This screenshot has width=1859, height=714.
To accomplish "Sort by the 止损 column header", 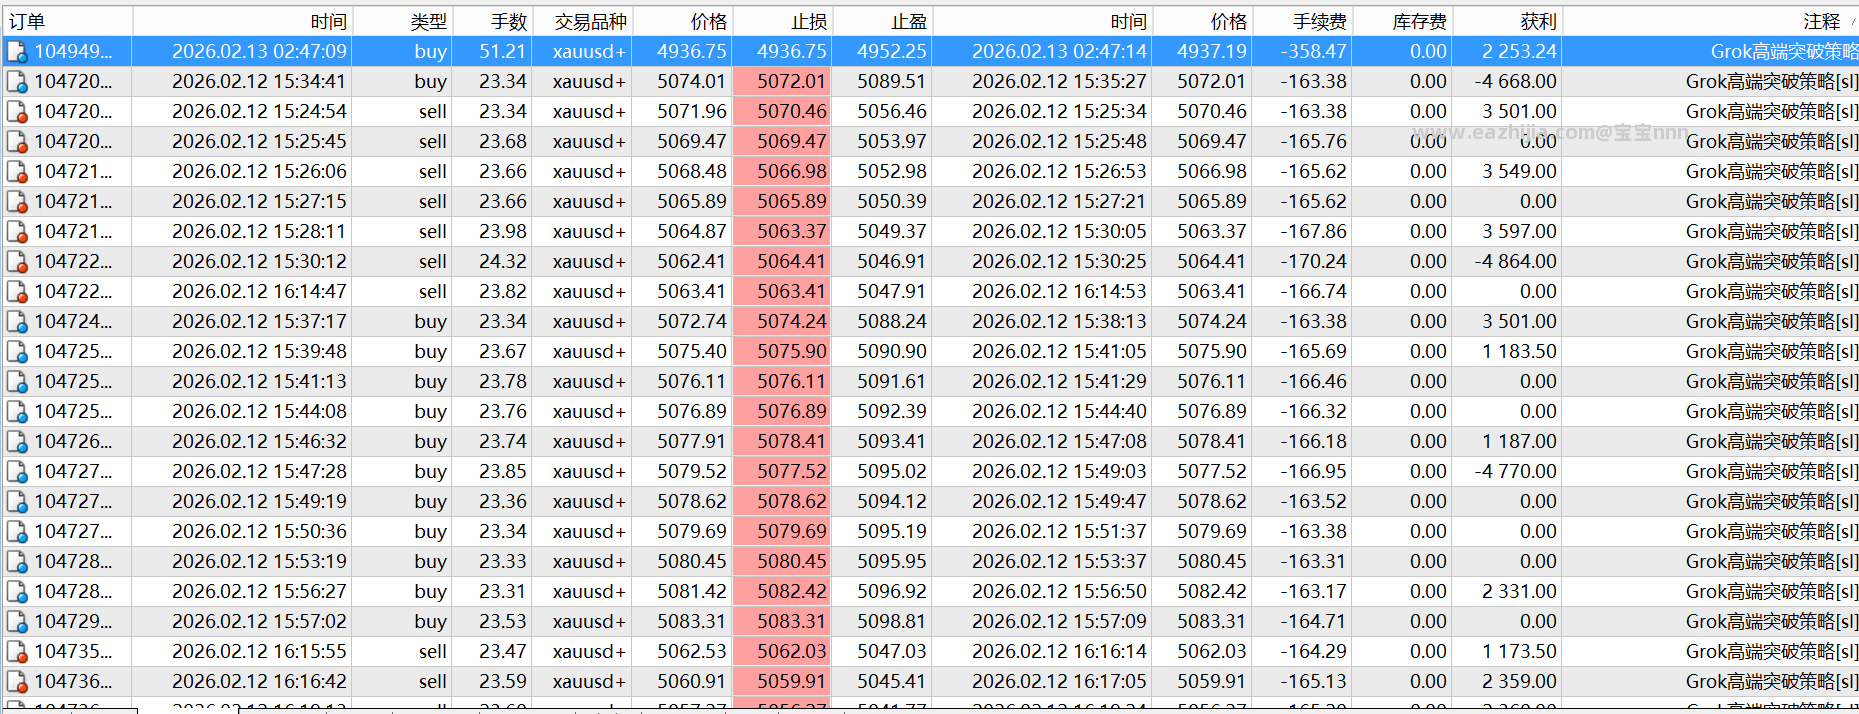I will coord(782,21).
